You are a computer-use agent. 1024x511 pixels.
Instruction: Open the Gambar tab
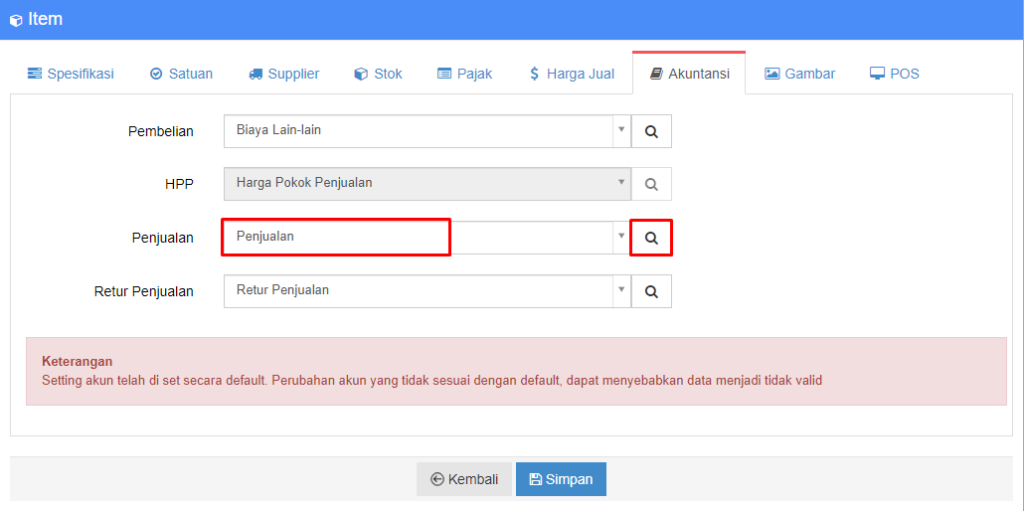pyautogui.click(x=800, y=73)
